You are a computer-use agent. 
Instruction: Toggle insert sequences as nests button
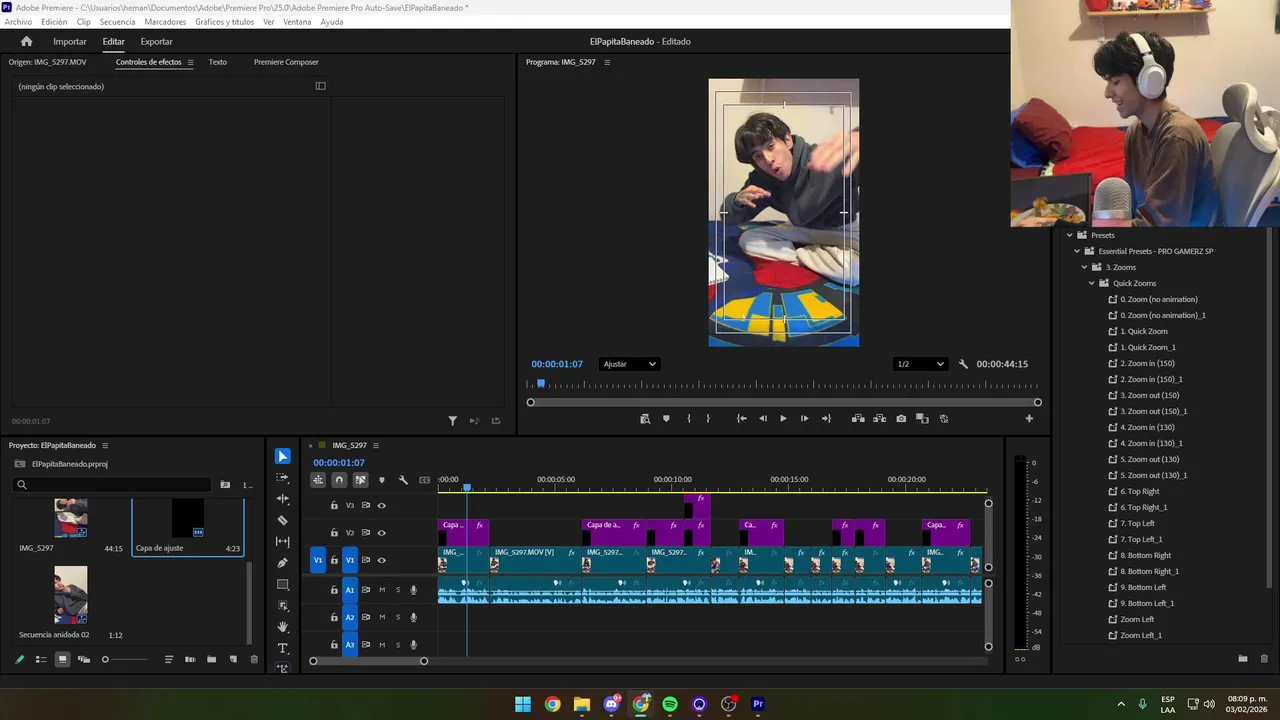click(x=318, y=480)
